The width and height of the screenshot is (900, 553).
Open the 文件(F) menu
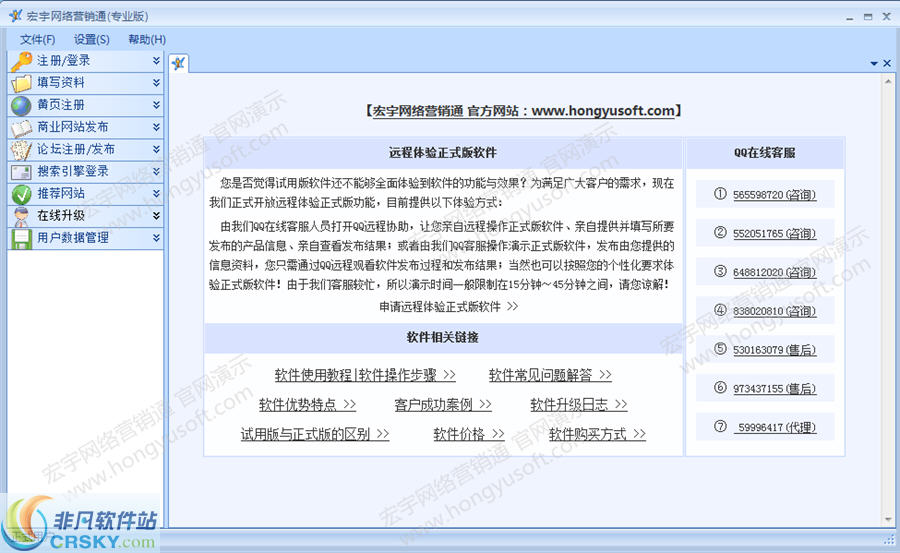(38, 39)
